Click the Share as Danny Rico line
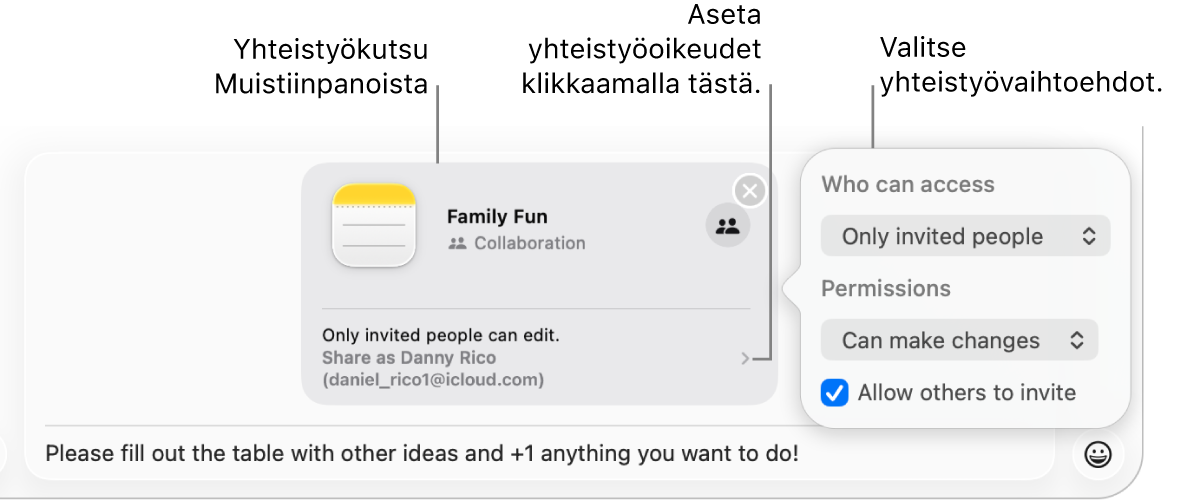Screen dimensions: 1186x500 409,358
